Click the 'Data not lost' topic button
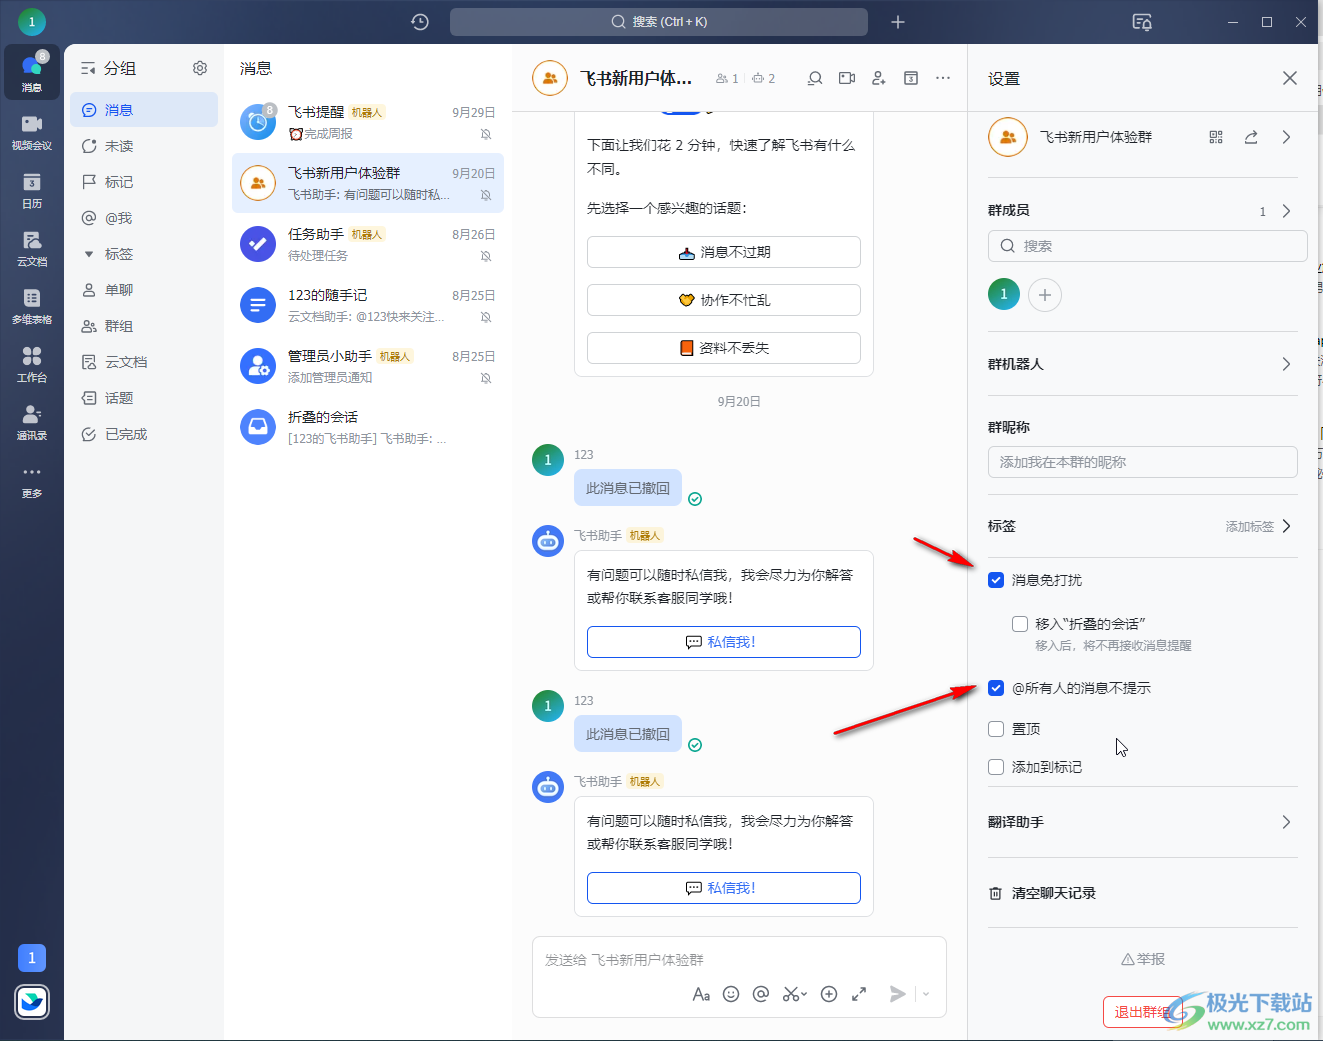This screenshot has height=1041, width=1323. point(724,348)
